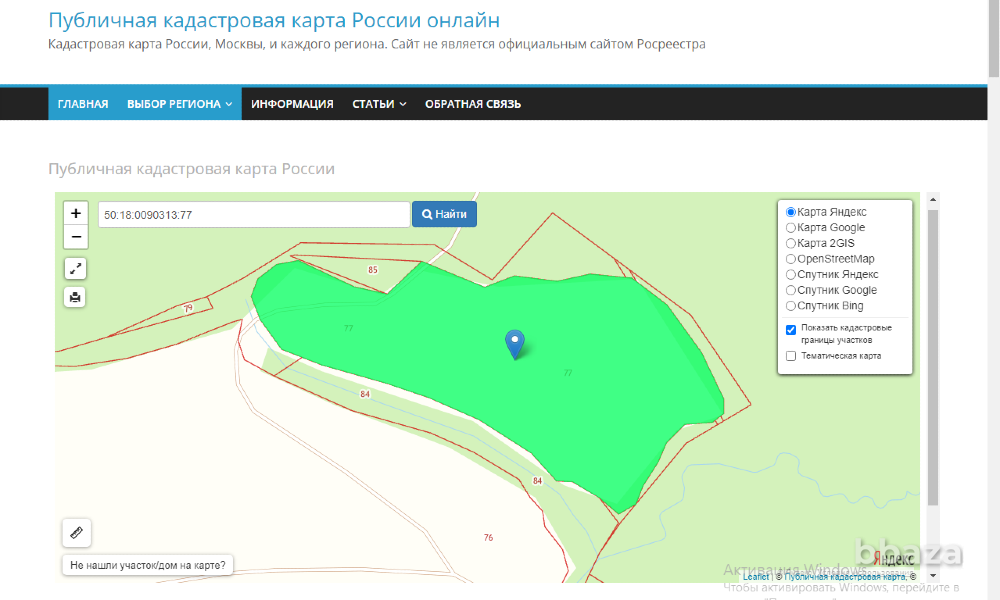Switch to the OpenStreetMap layer
This screenshot has width=1000, height=600.
[791, 258]
